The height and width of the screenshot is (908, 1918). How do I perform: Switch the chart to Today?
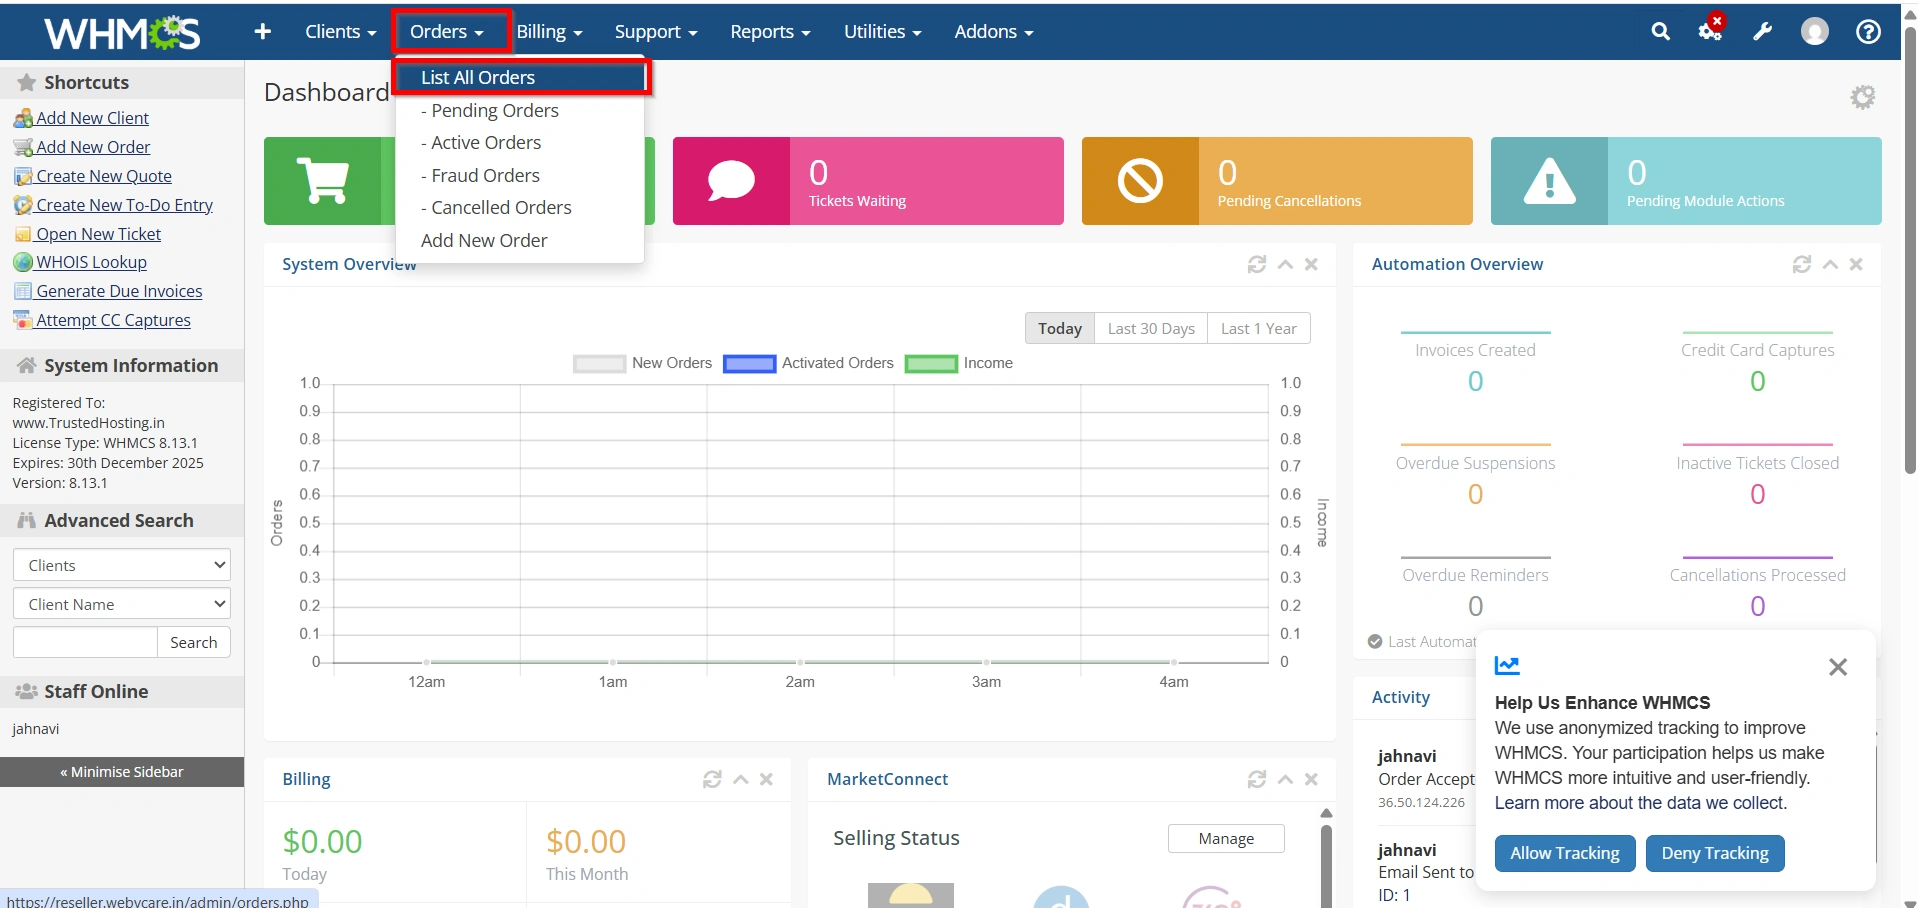1059,328
